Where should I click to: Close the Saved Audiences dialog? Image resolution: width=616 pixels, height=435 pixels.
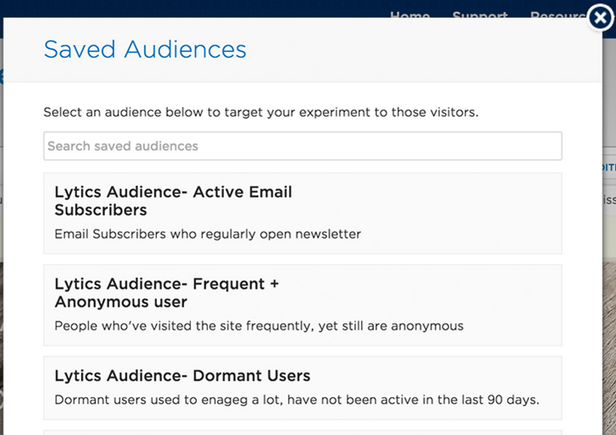[600, 17]
